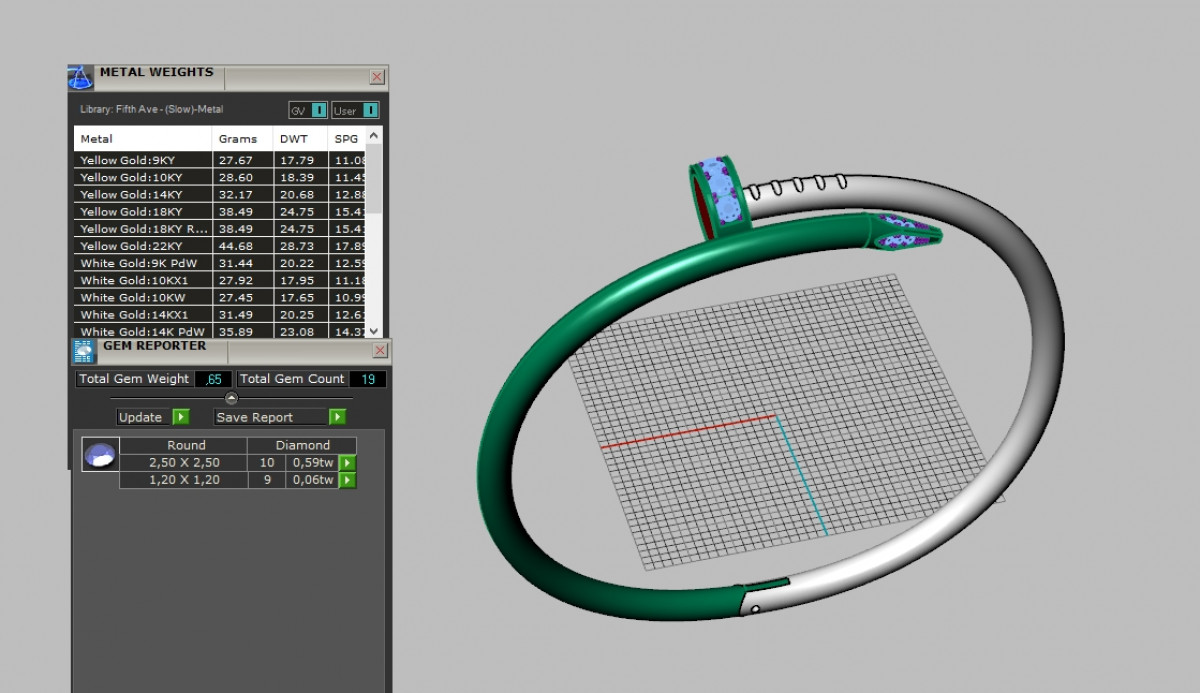Image resolution: width=1200 pixels, height=693 pixels.
Task: Collapse the gem totals section arrow
Action: click(x=232, y=398)
